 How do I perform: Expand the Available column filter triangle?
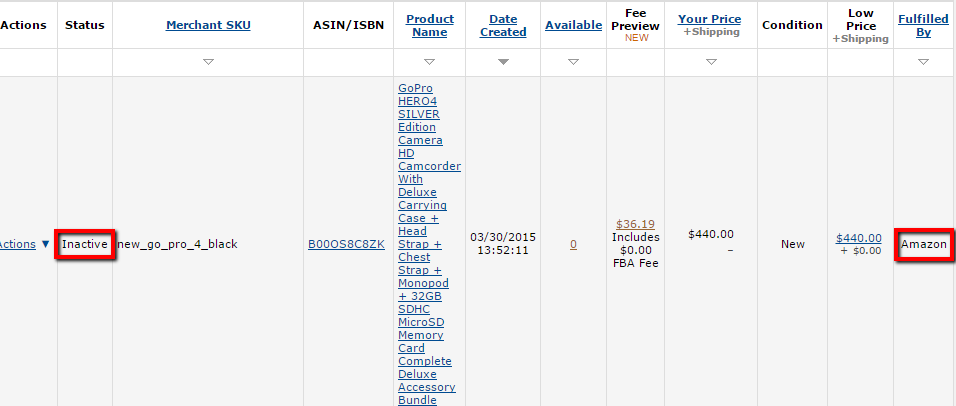click(573, 62)
